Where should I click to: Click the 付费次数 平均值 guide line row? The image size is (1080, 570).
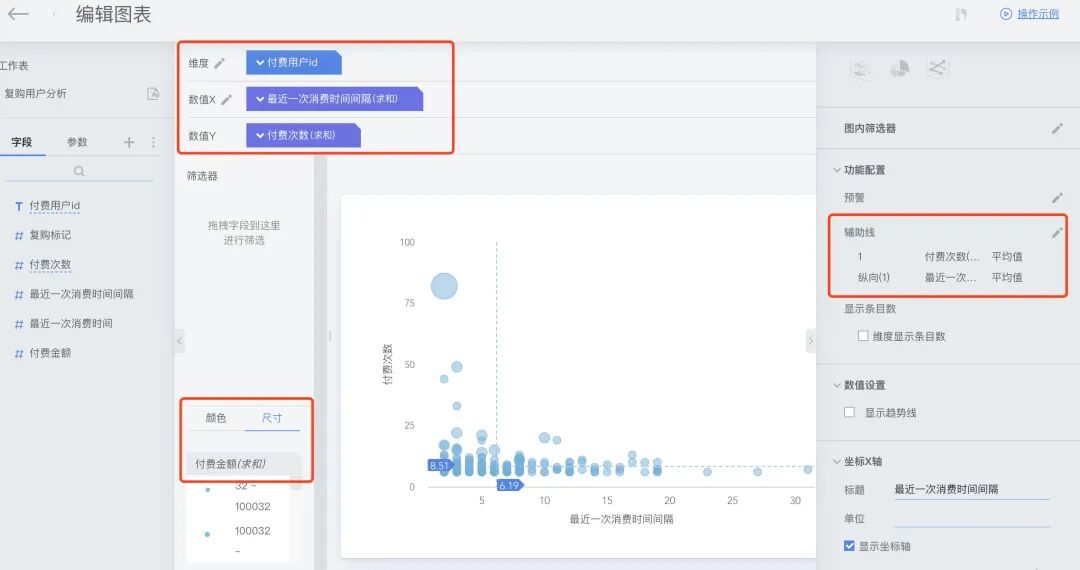tap(940, 257)
